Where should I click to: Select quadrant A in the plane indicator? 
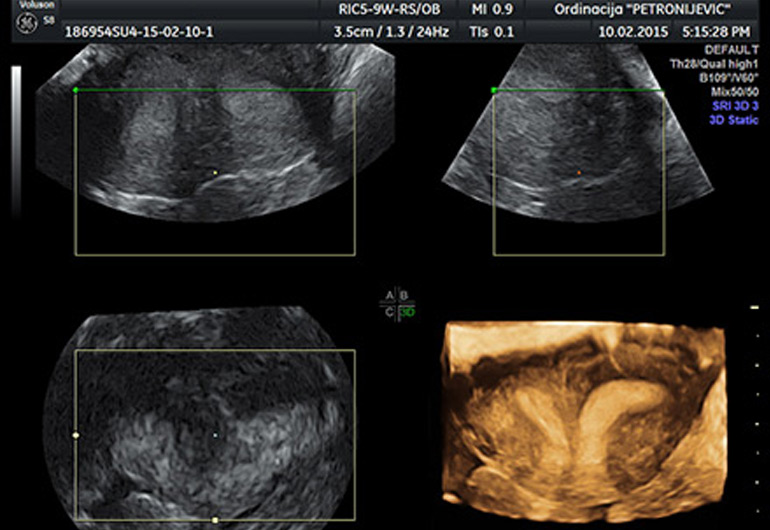coord(390,296)
